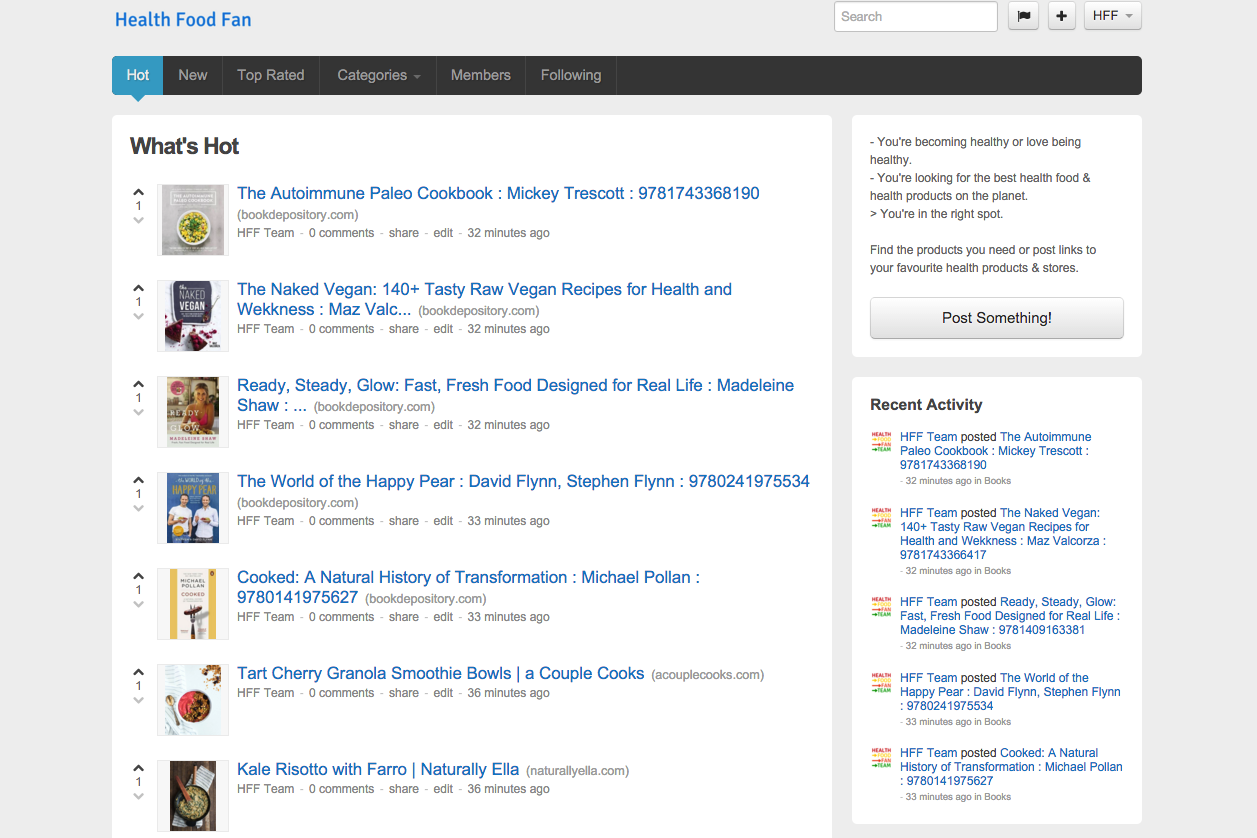This screenshot has width=1257, height=838.
Task: Downvote Kale Risotto with Farro post
Action: pos(139,796)
